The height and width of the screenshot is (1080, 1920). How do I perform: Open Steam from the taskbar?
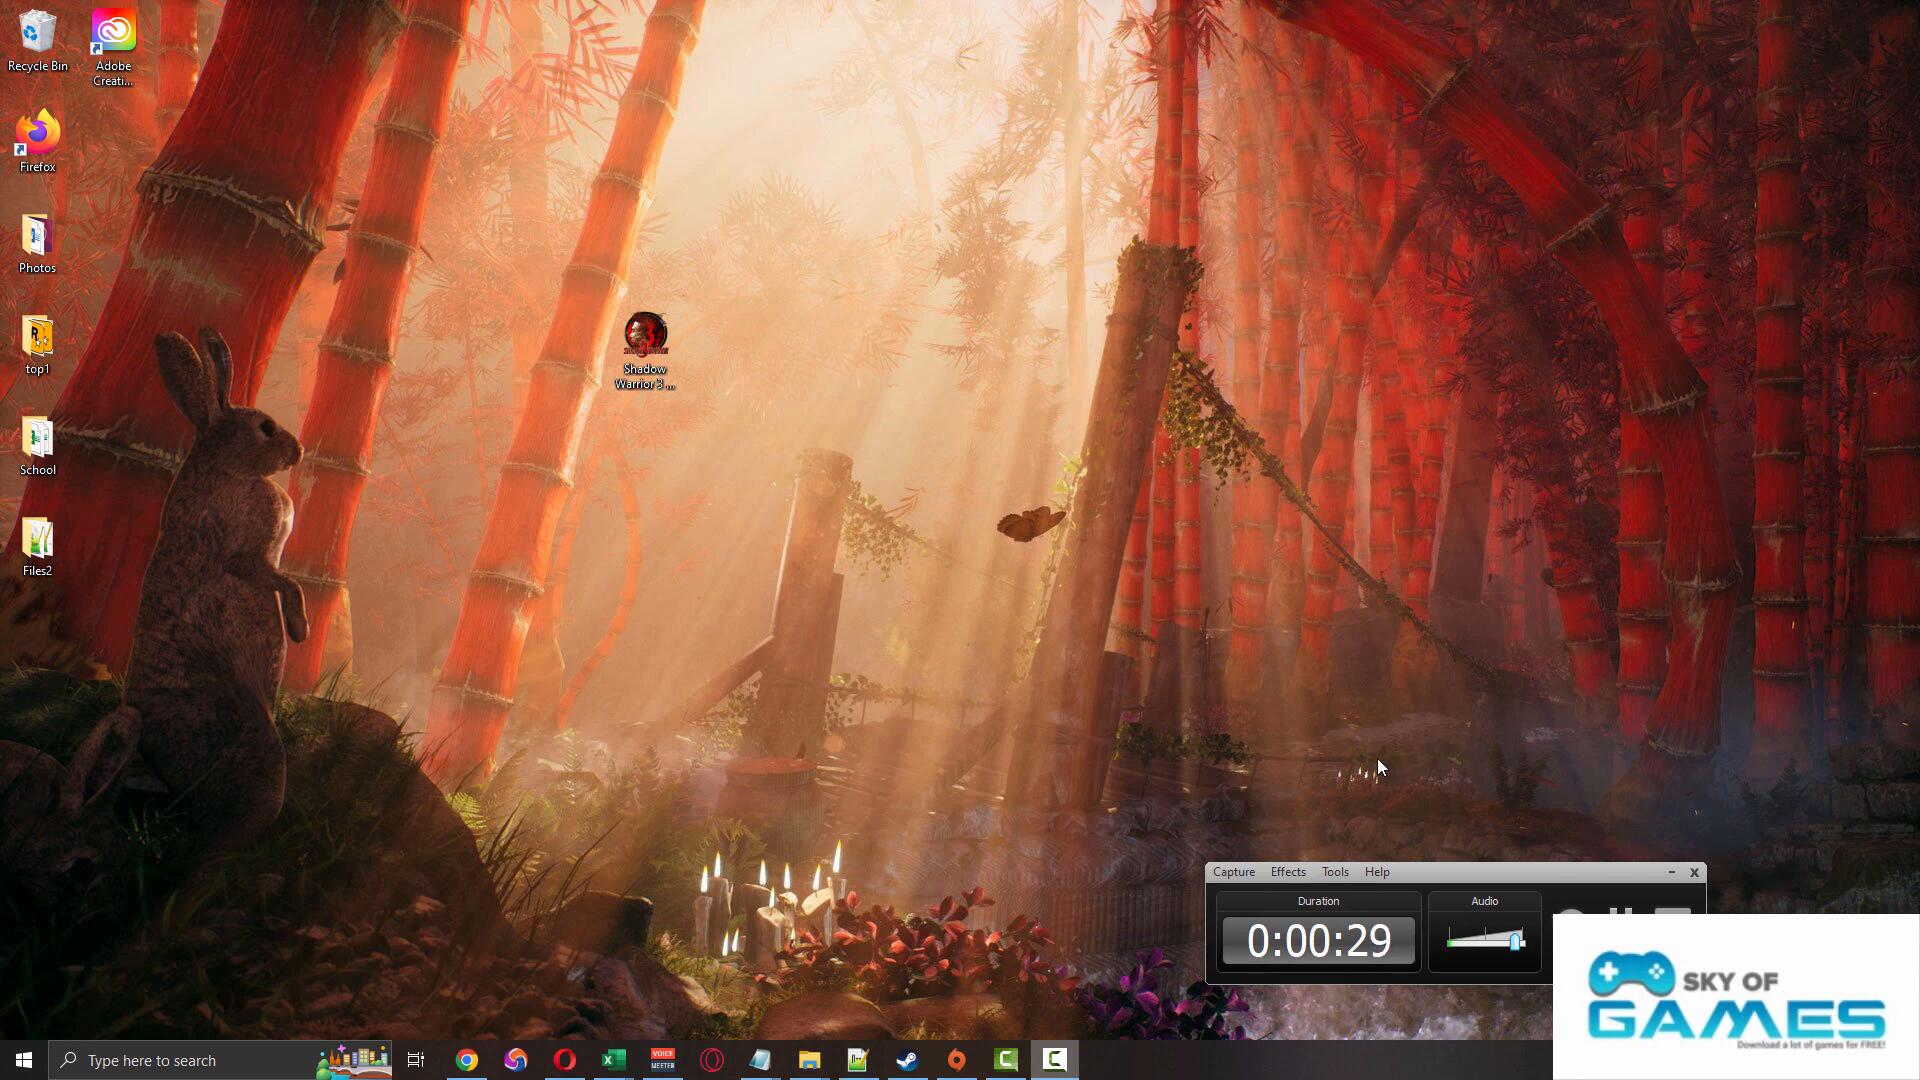pos(907,1060)
